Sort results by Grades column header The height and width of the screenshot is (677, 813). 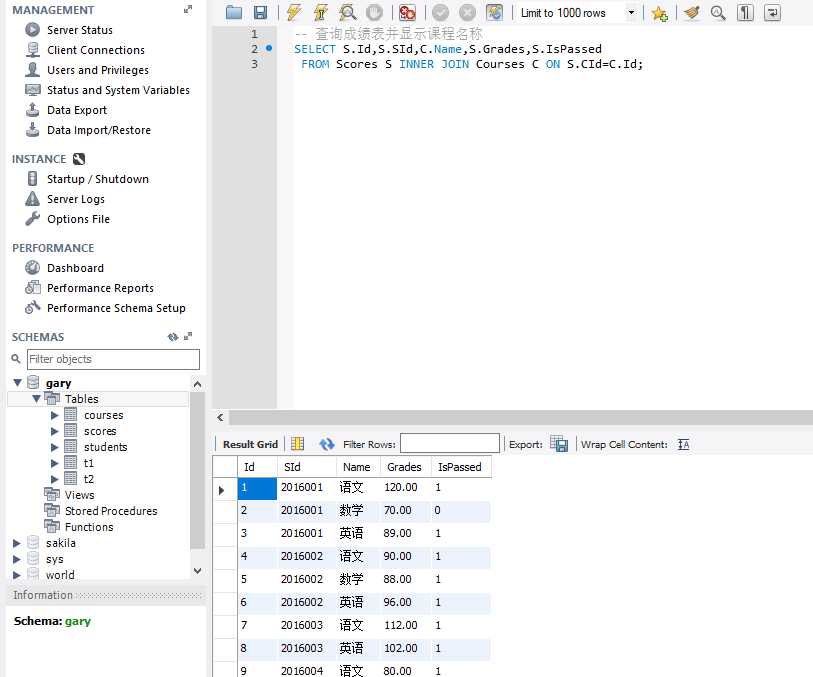point(404,467)
